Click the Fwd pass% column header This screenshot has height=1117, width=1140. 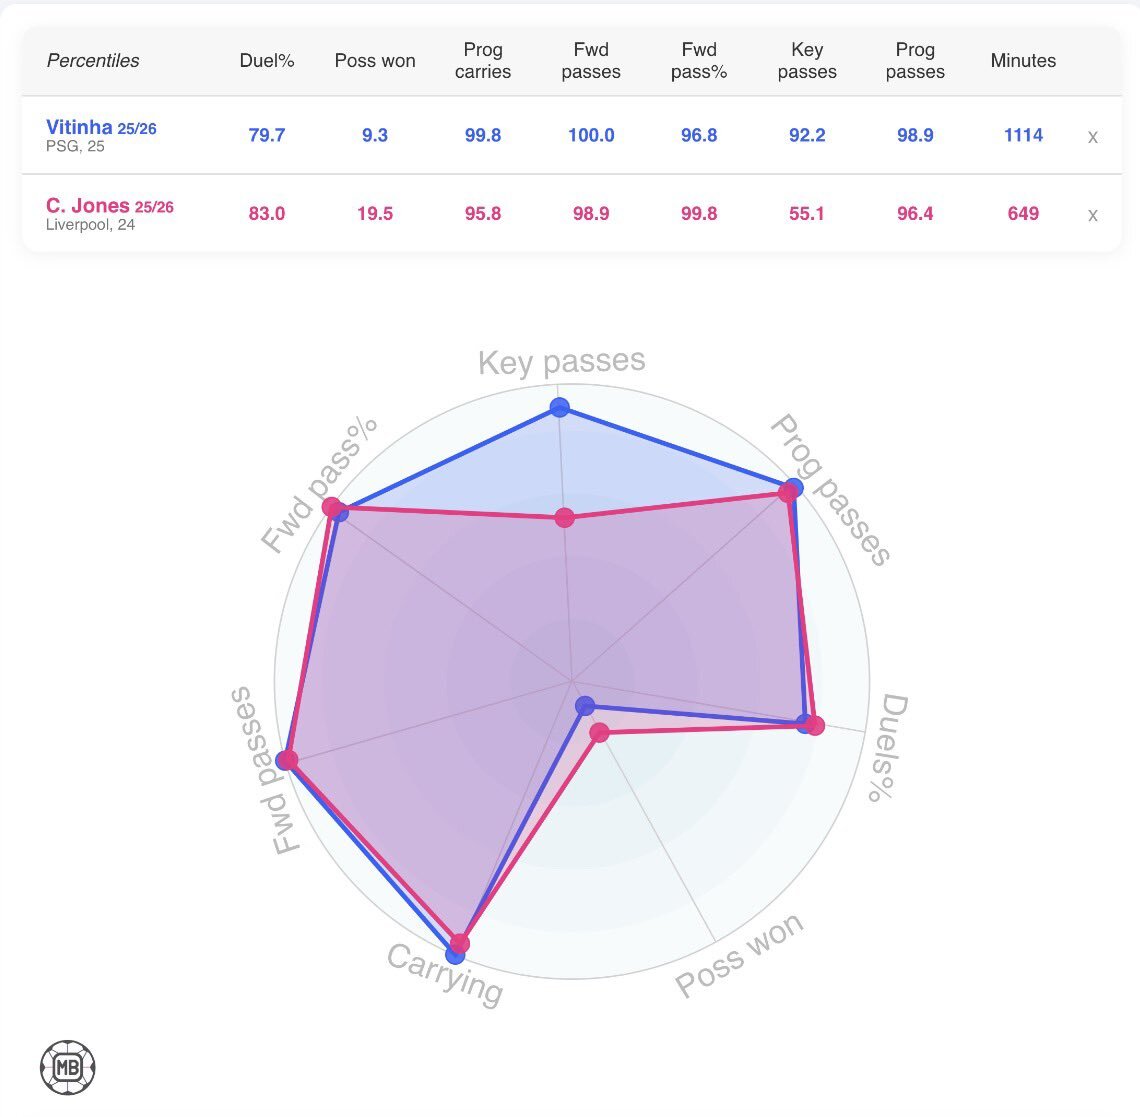pos(699,61)
